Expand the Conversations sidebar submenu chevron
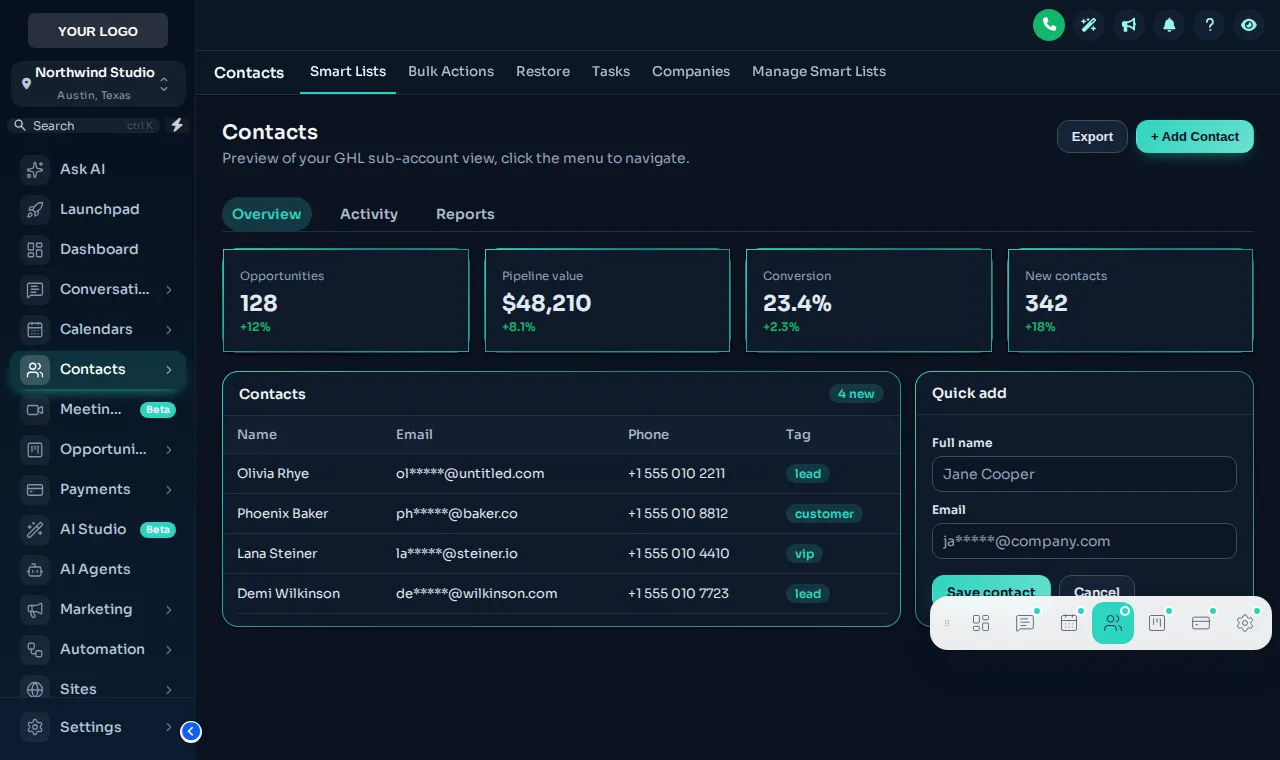Image resolution: width=1280 pixels, height=760 pixels. (x=168, y=290)
